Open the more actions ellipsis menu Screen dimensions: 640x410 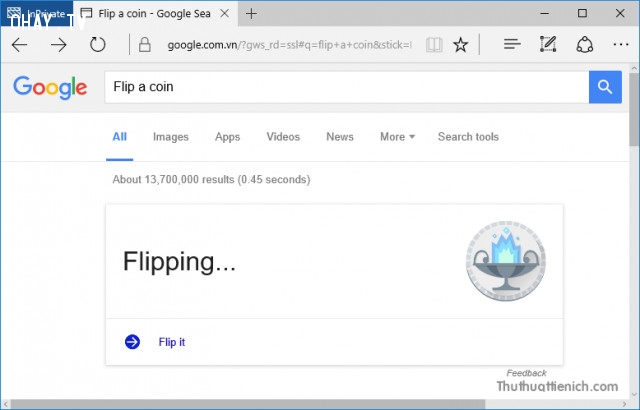[x=621, y=44]
